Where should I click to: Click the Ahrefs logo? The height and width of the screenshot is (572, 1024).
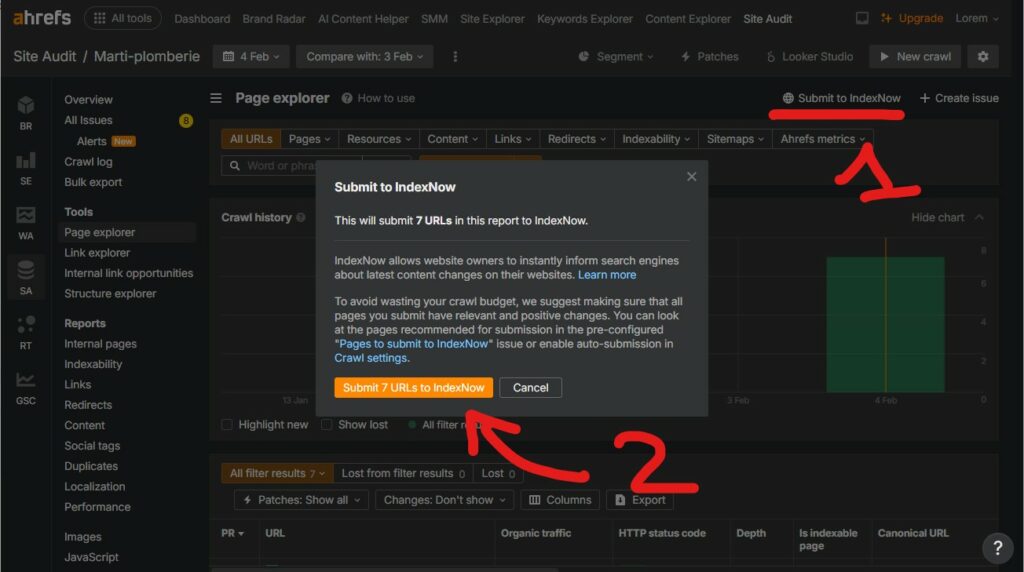click(42, 18)
